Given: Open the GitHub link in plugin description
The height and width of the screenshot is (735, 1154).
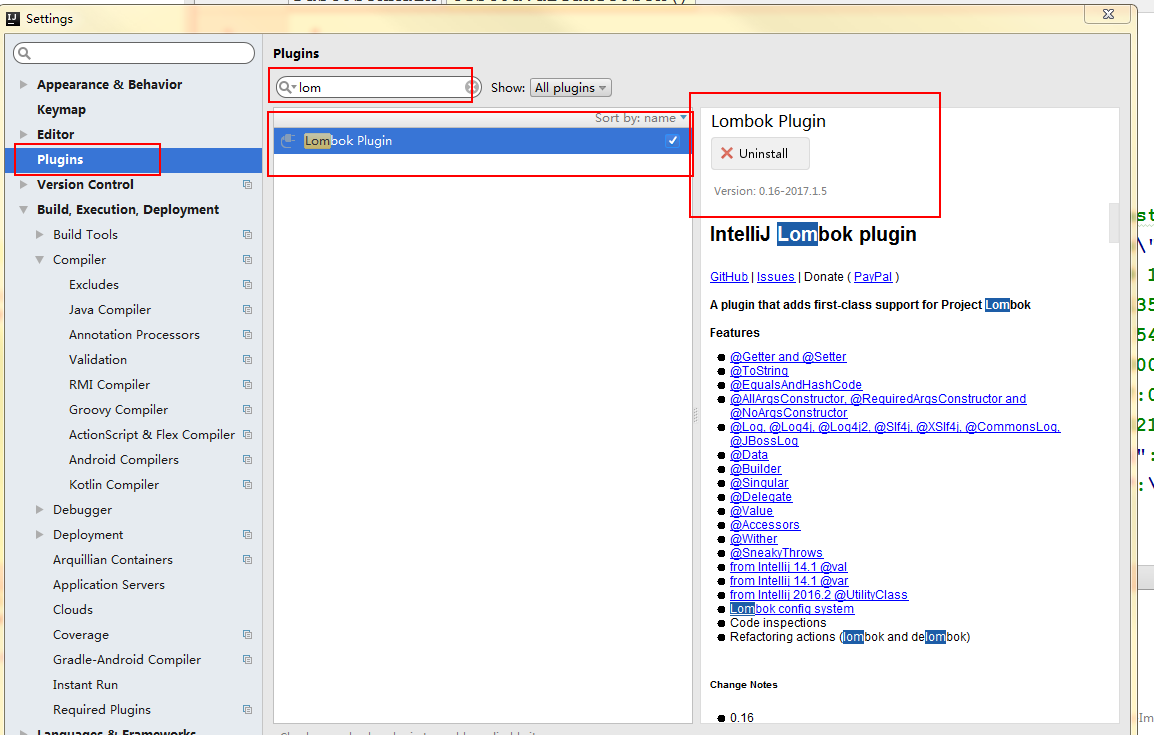Looking at the screenshot, I should (x=728, y=277).
